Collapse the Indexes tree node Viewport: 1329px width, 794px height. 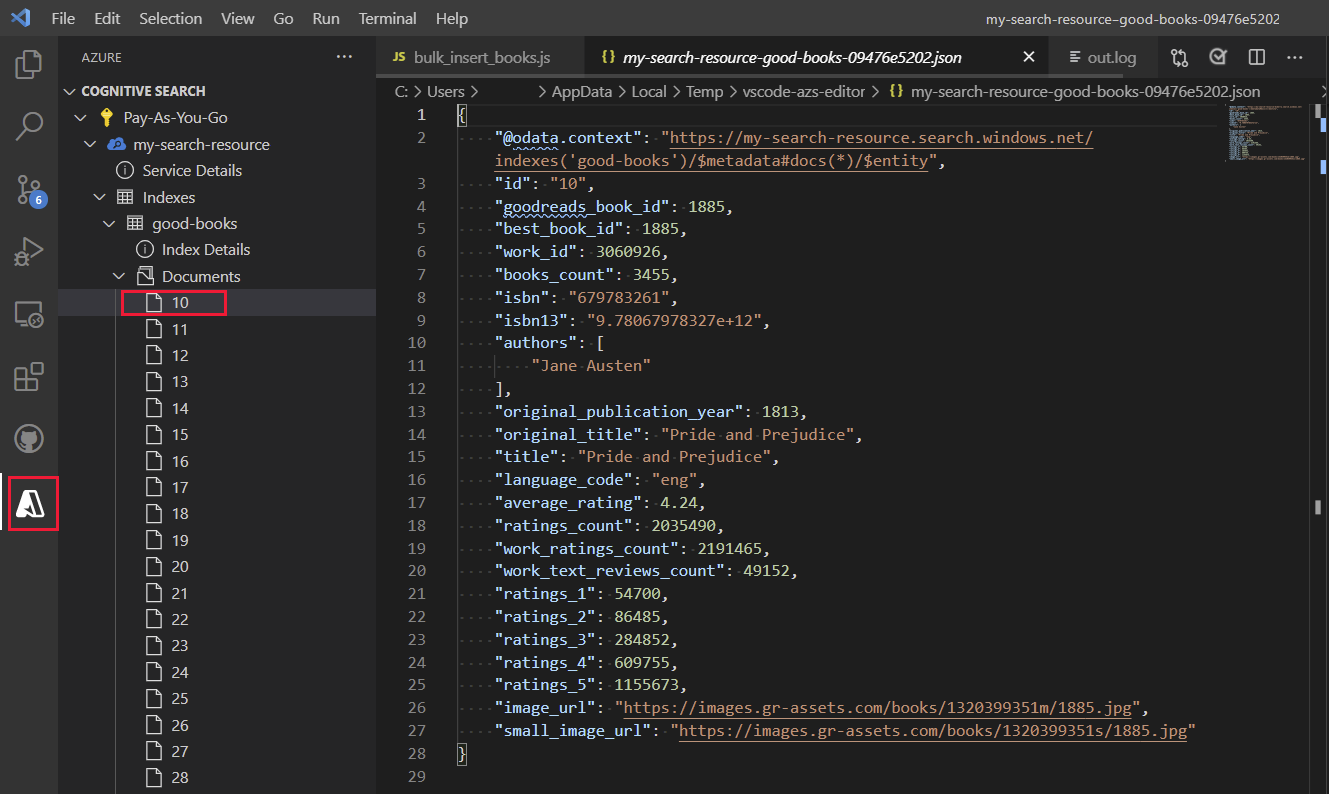click(100, 197)
